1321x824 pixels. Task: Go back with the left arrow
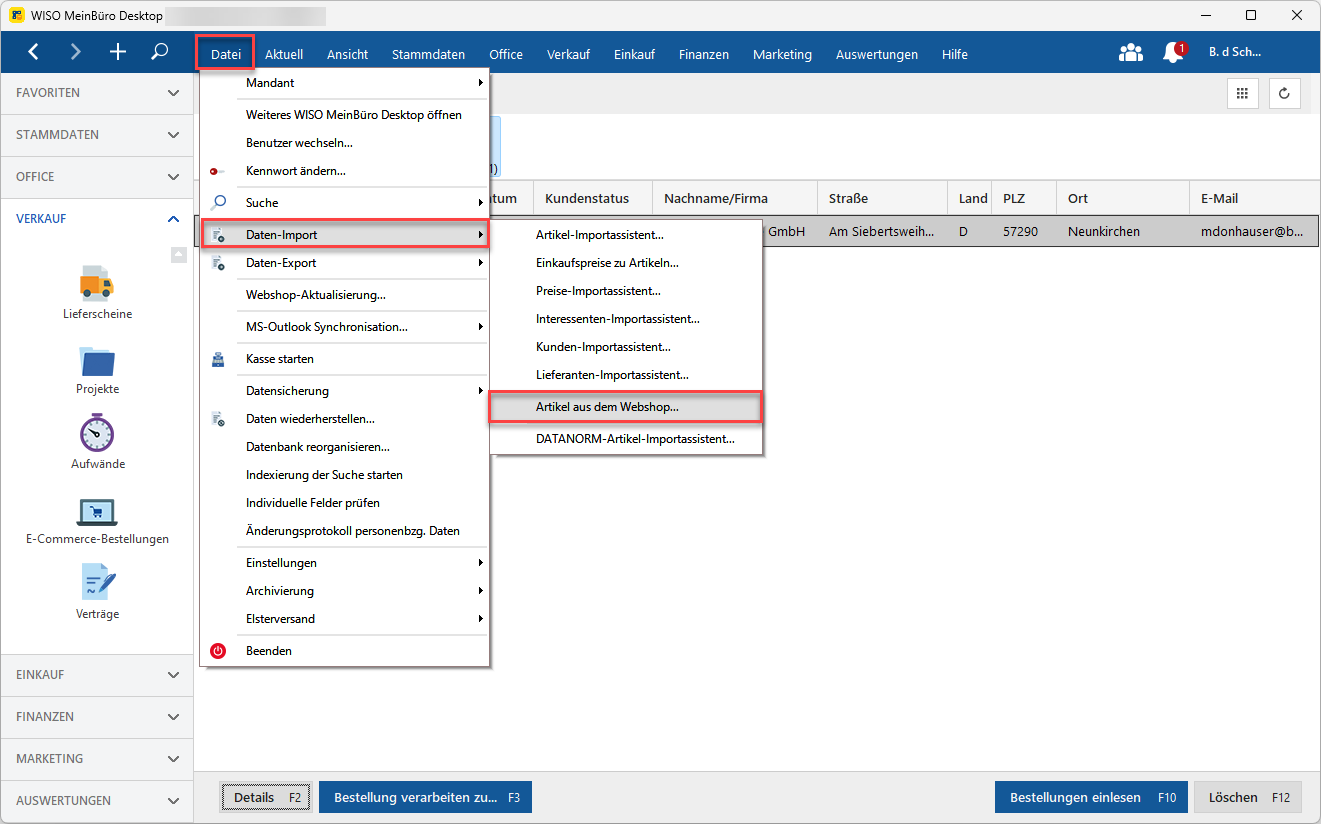click(34, 53)
